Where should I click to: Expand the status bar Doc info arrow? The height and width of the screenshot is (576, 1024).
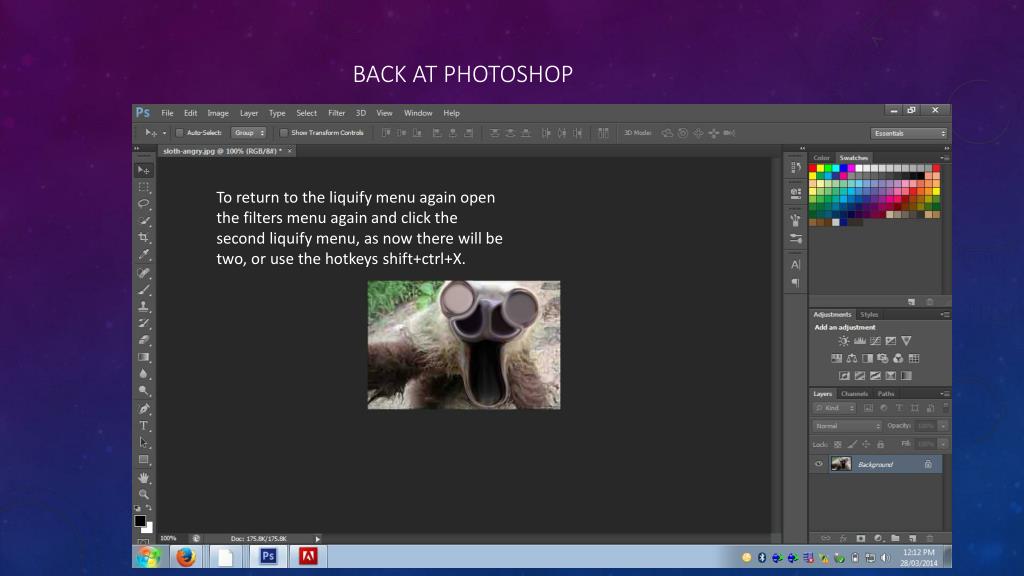click(317, 539)
